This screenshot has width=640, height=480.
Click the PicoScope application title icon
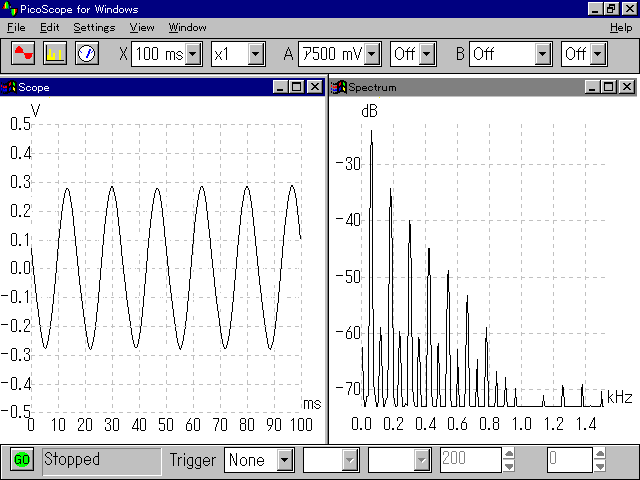[10, 8]
